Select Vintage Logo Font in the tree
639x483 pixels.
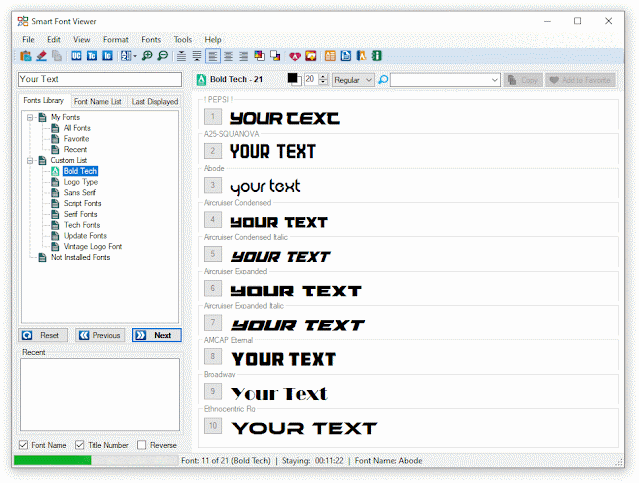click(93, 247)
